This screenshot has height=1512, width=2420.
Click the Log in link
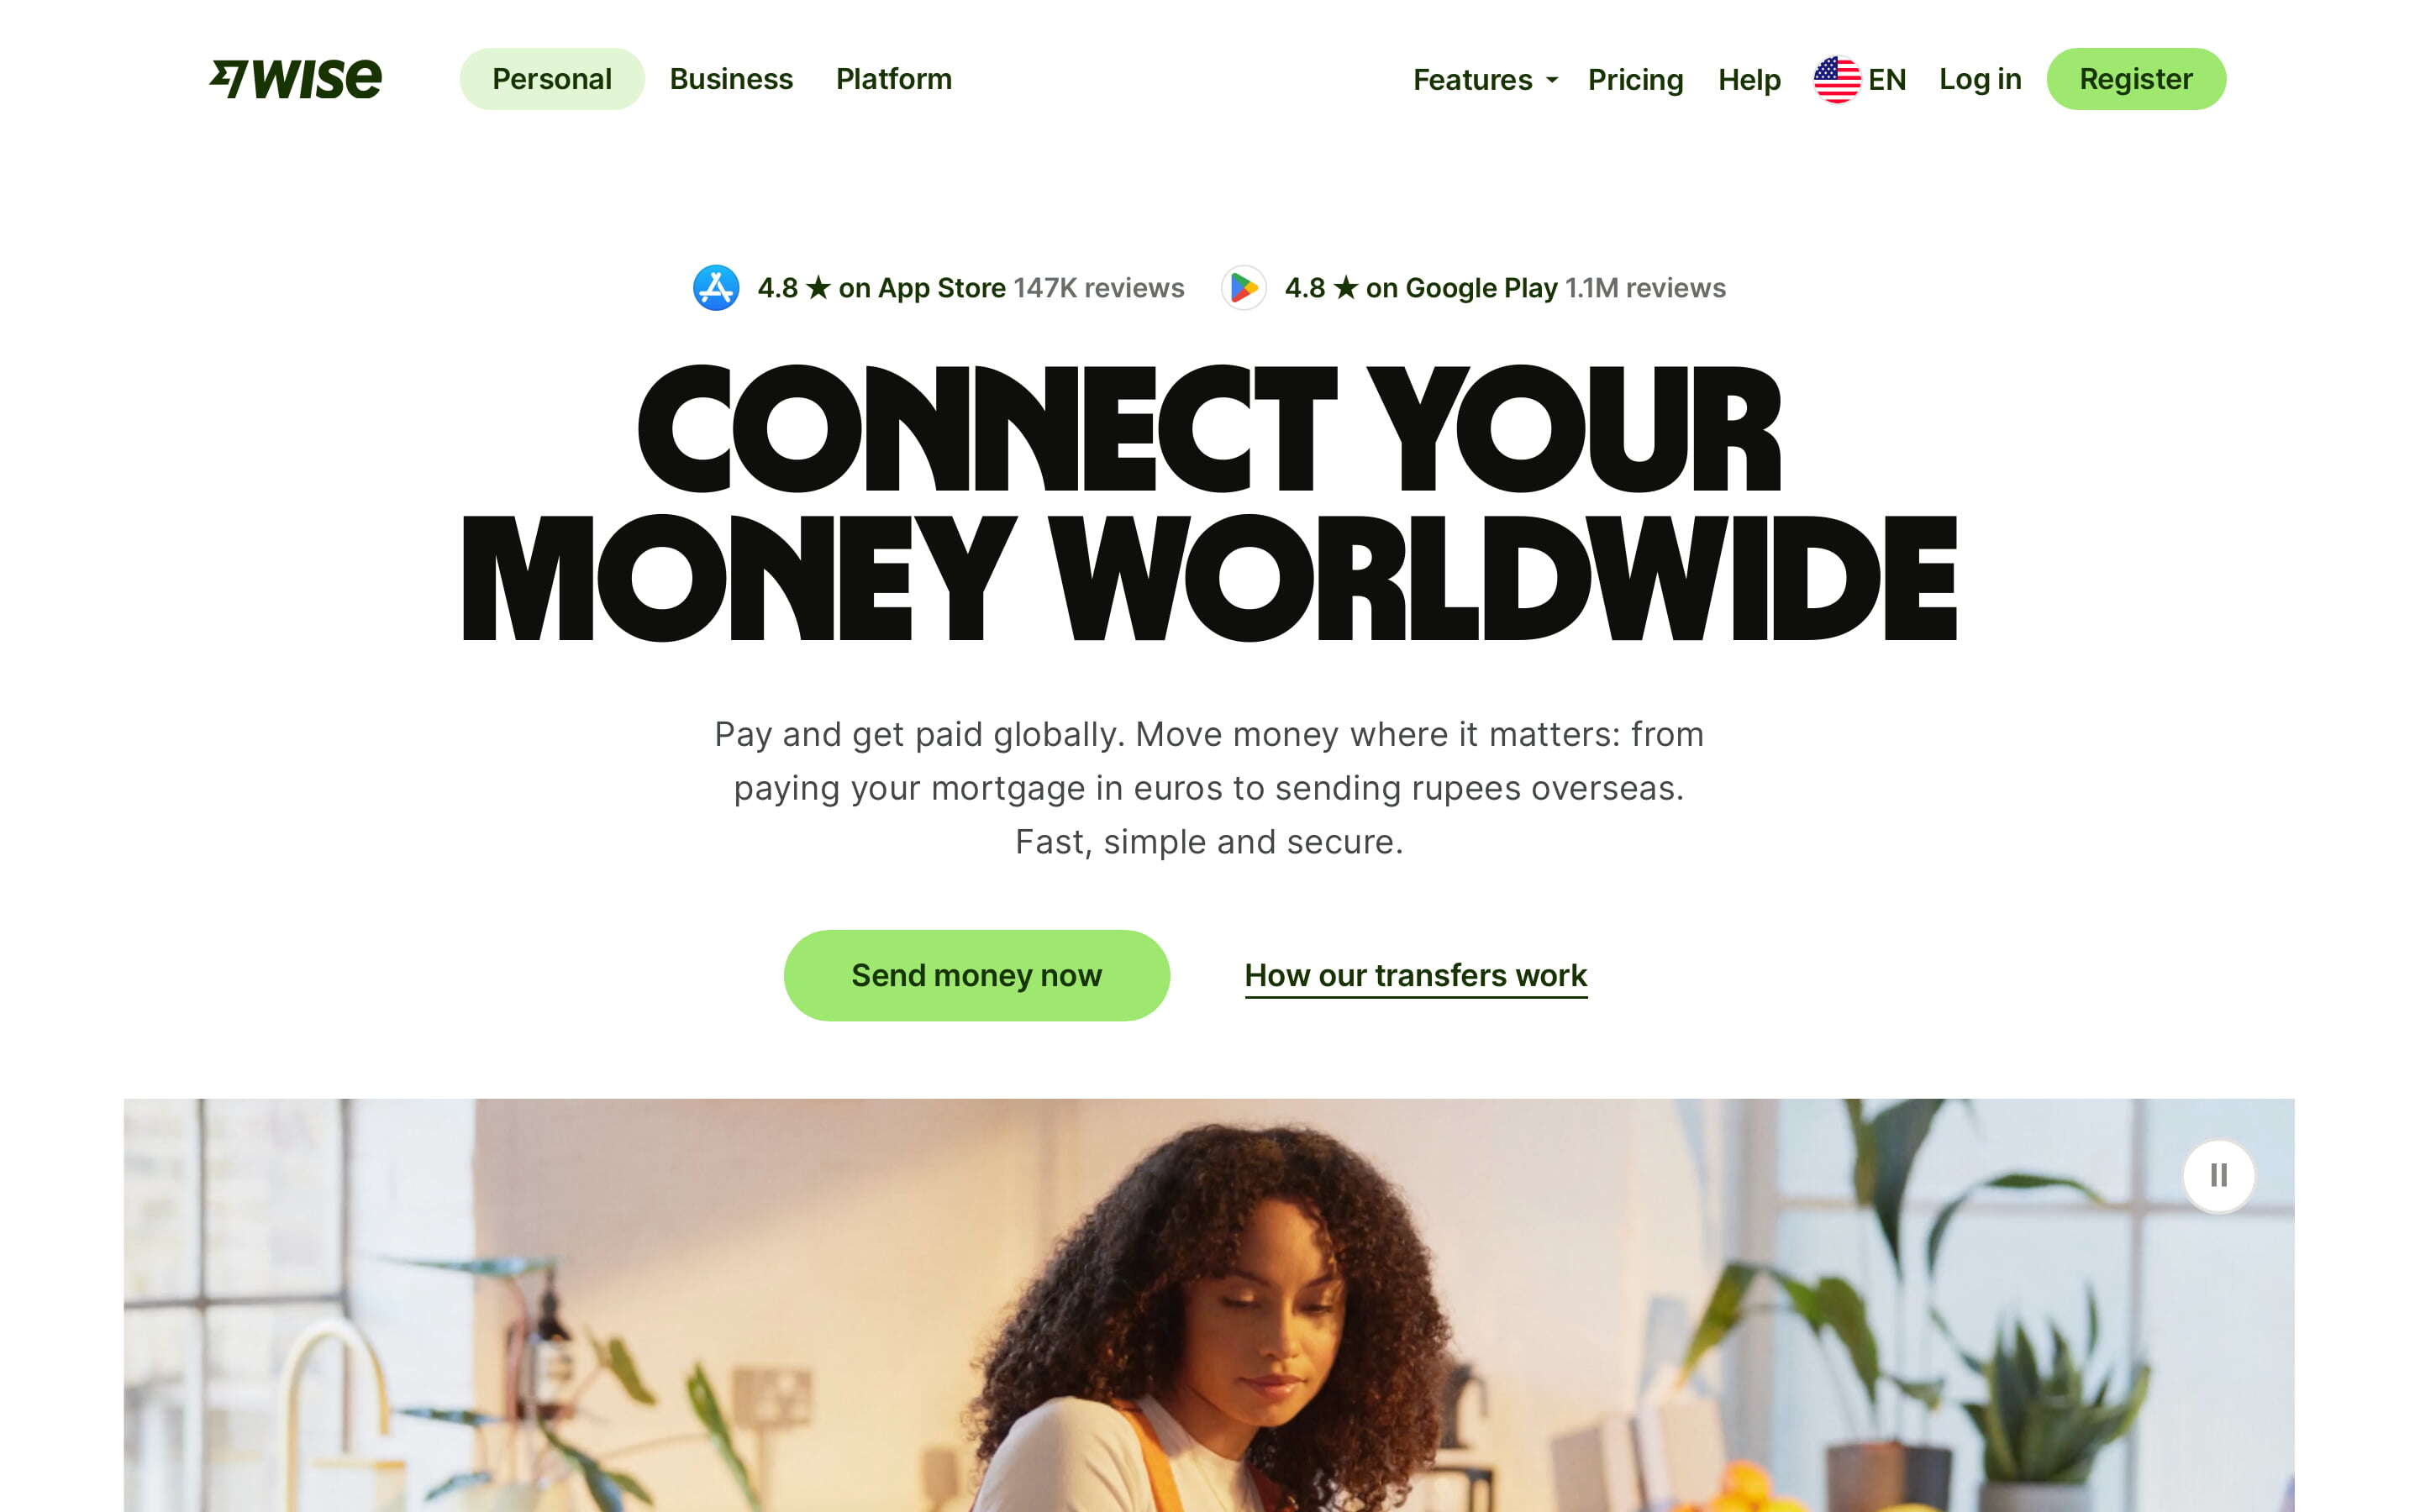tap(1980, 79)
